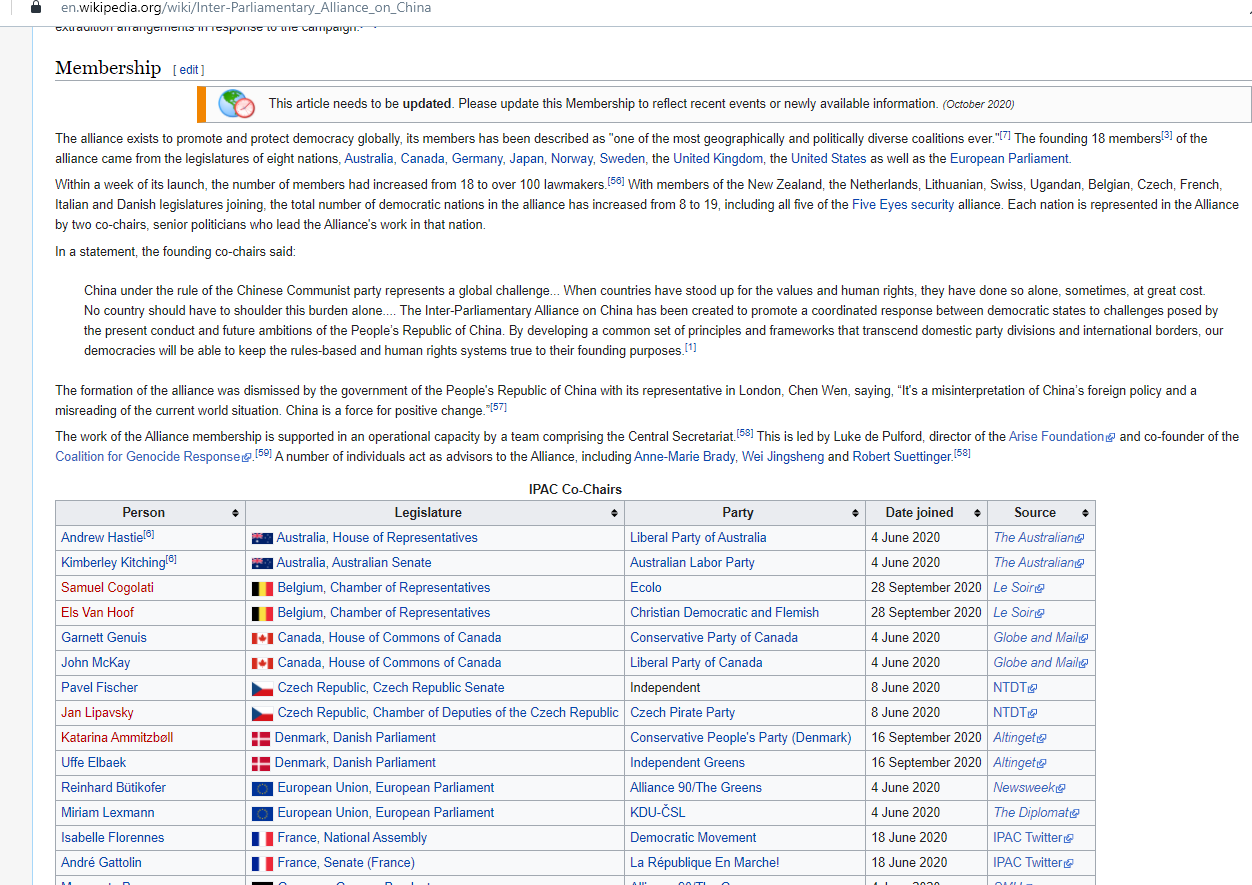1252x885 pixels.
Task: Open the Norway link in the paragraph
Action: coord(572,158)
